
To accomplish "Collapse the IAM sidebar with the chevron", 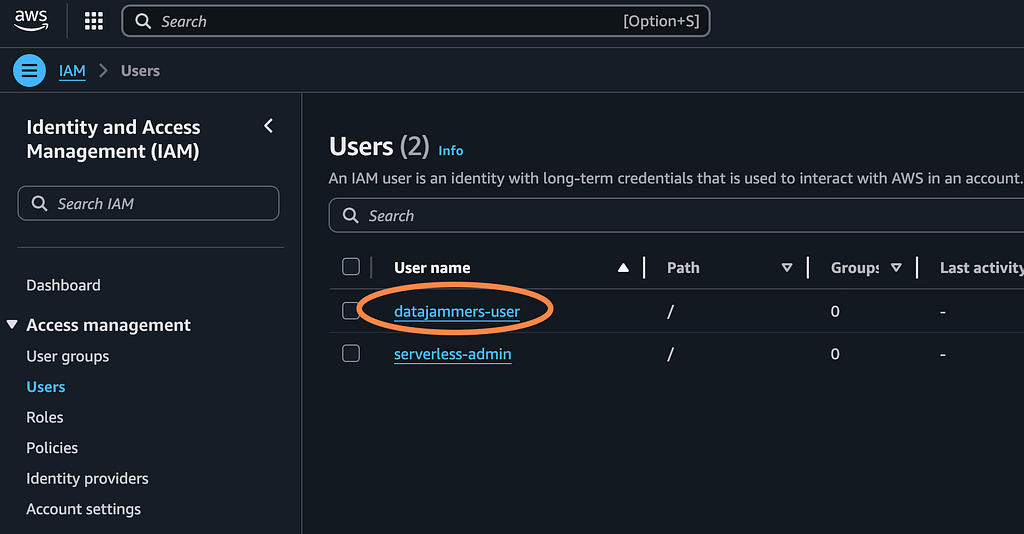I will (268, 126).
